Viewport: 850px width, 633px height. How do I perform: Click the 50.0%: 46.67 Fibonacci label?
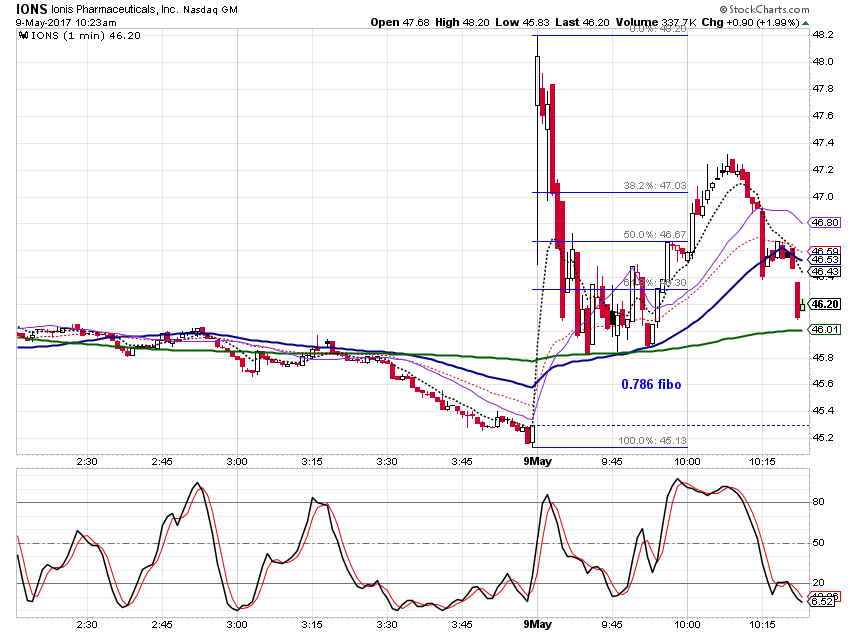(x=654, y=235)
